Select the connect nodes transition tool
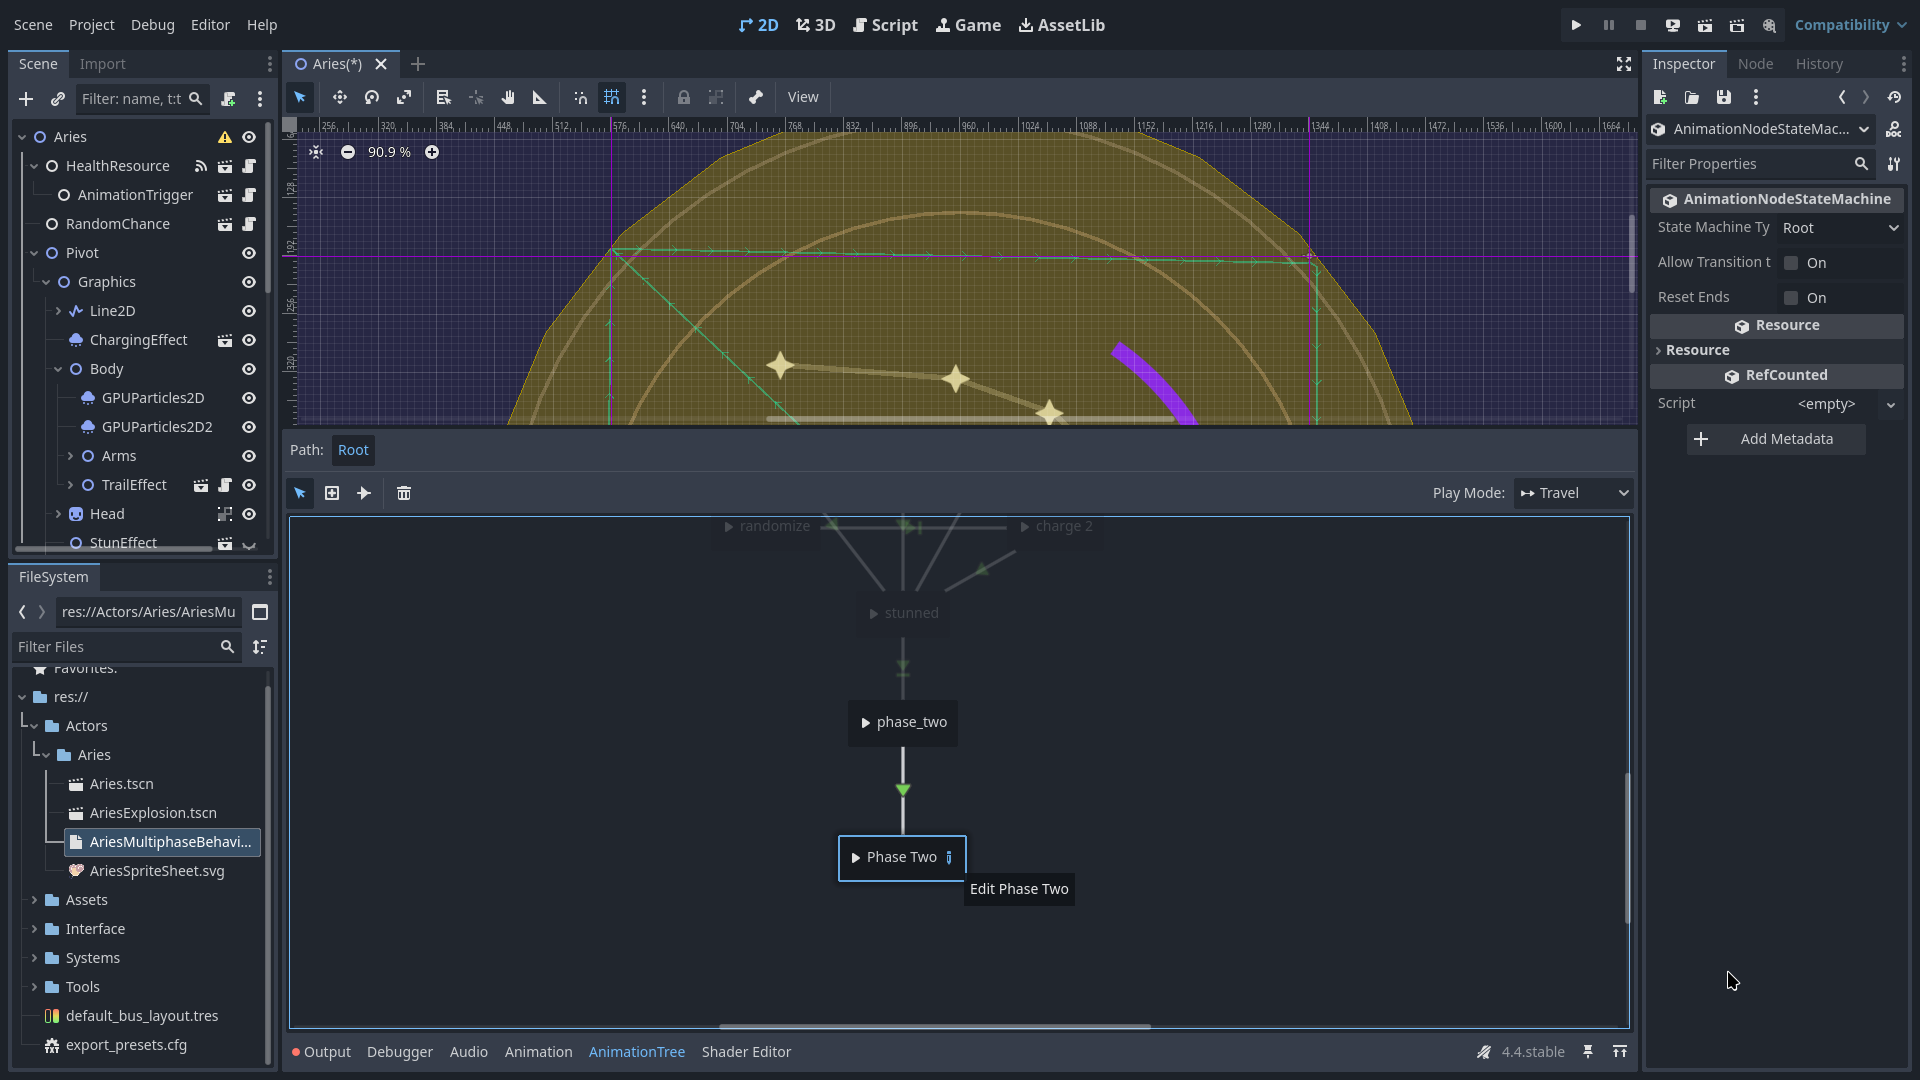Screen dimensions: 1920x1080 (364, 493)
